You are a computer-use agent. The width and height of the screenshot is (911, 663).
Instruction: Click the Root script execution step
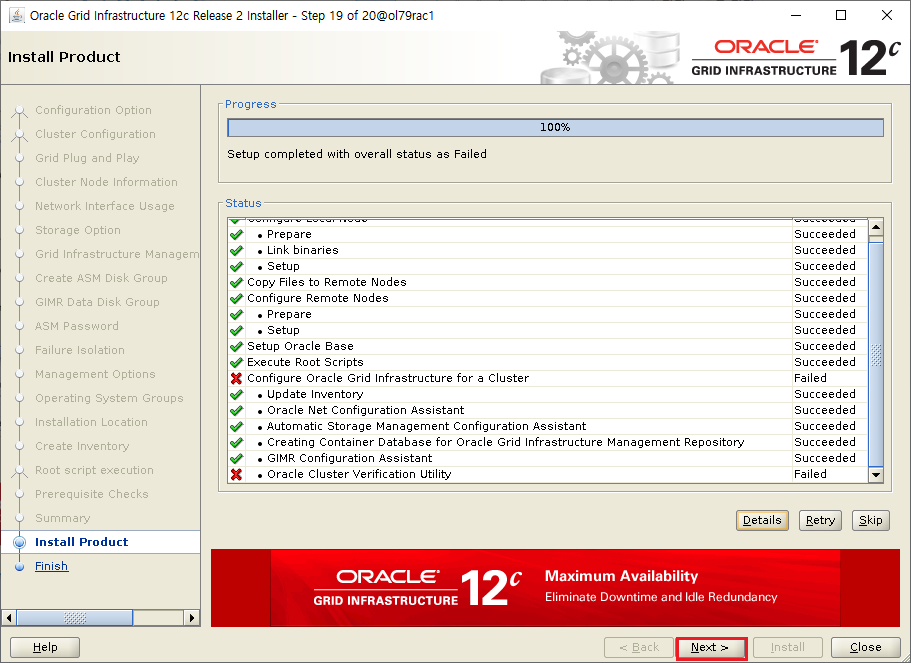(94, 470)
